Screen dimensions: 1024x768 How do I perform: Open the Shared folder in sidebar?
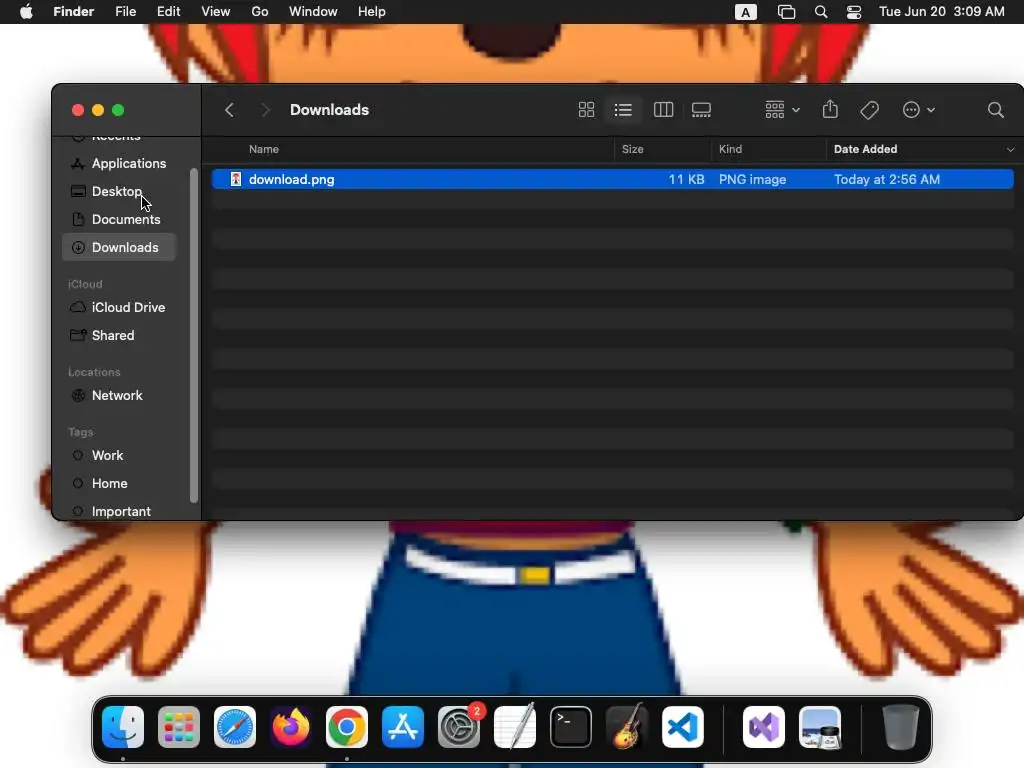pyautogui.click(x=120, y=335)
